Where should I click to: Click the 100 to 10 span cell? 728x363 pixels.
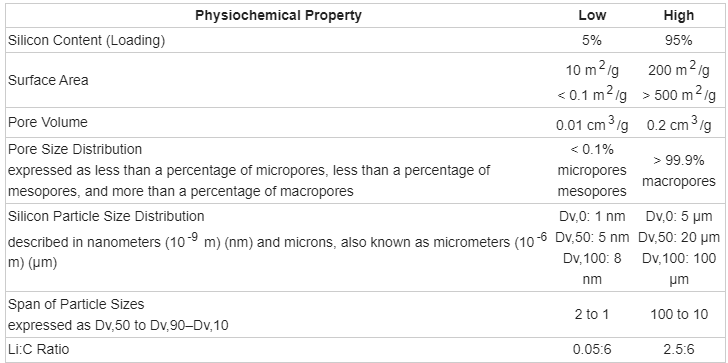(679, 315)
